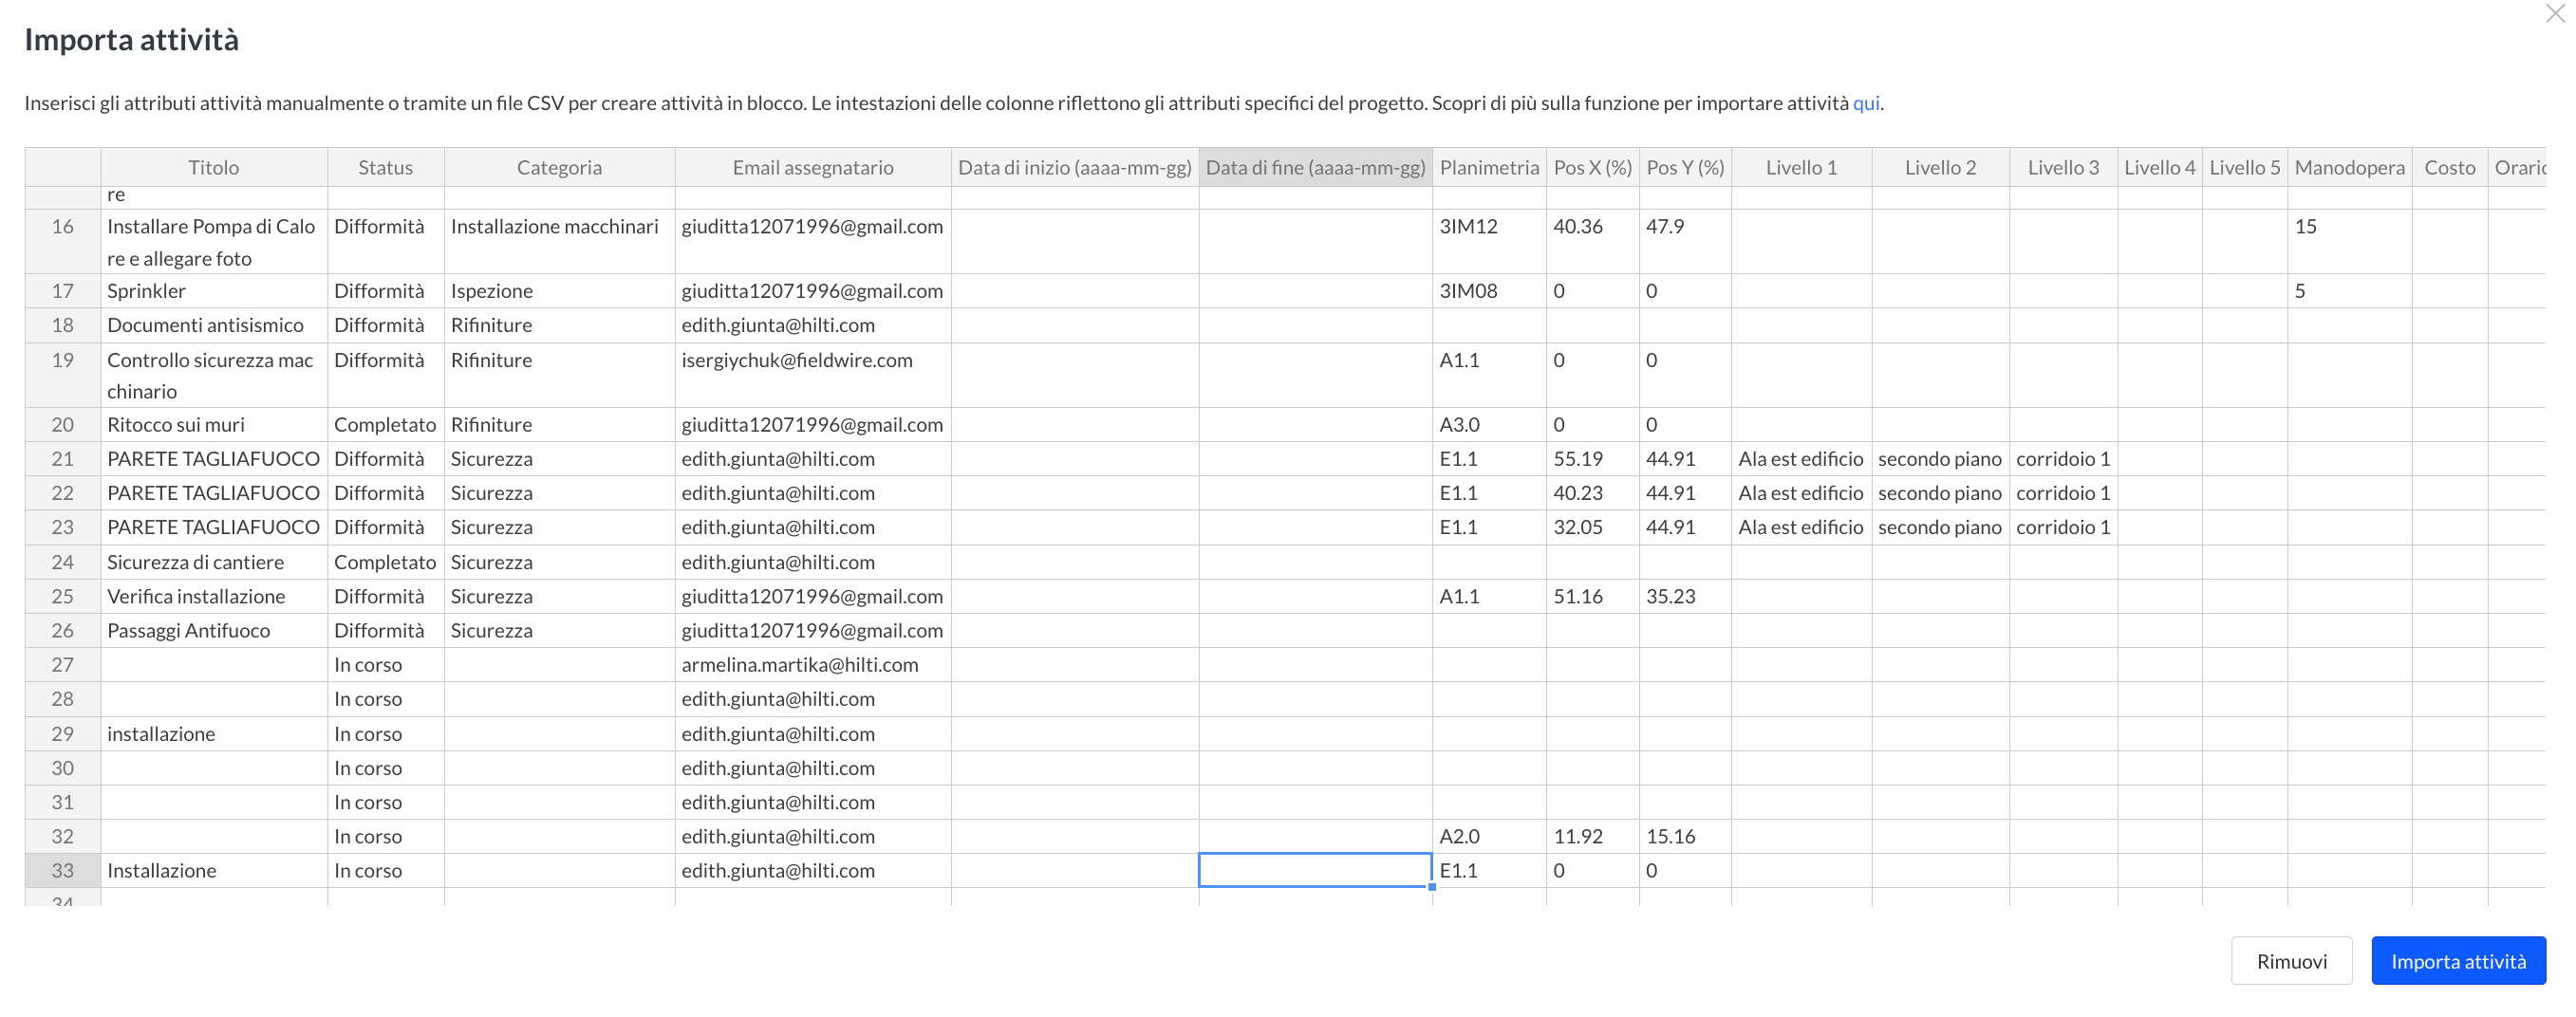Select row header 33
The height and width of the screenshot is (1017, 2576).
pyautogui.click(x=63, y=870)
